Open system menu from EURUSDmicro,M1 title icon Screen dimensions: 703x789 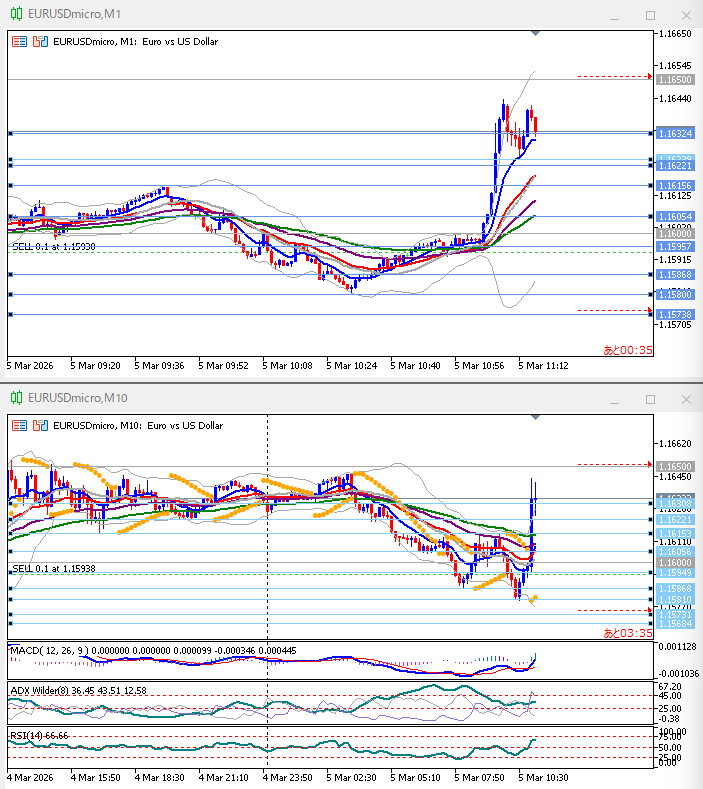[x=15, y=15]
